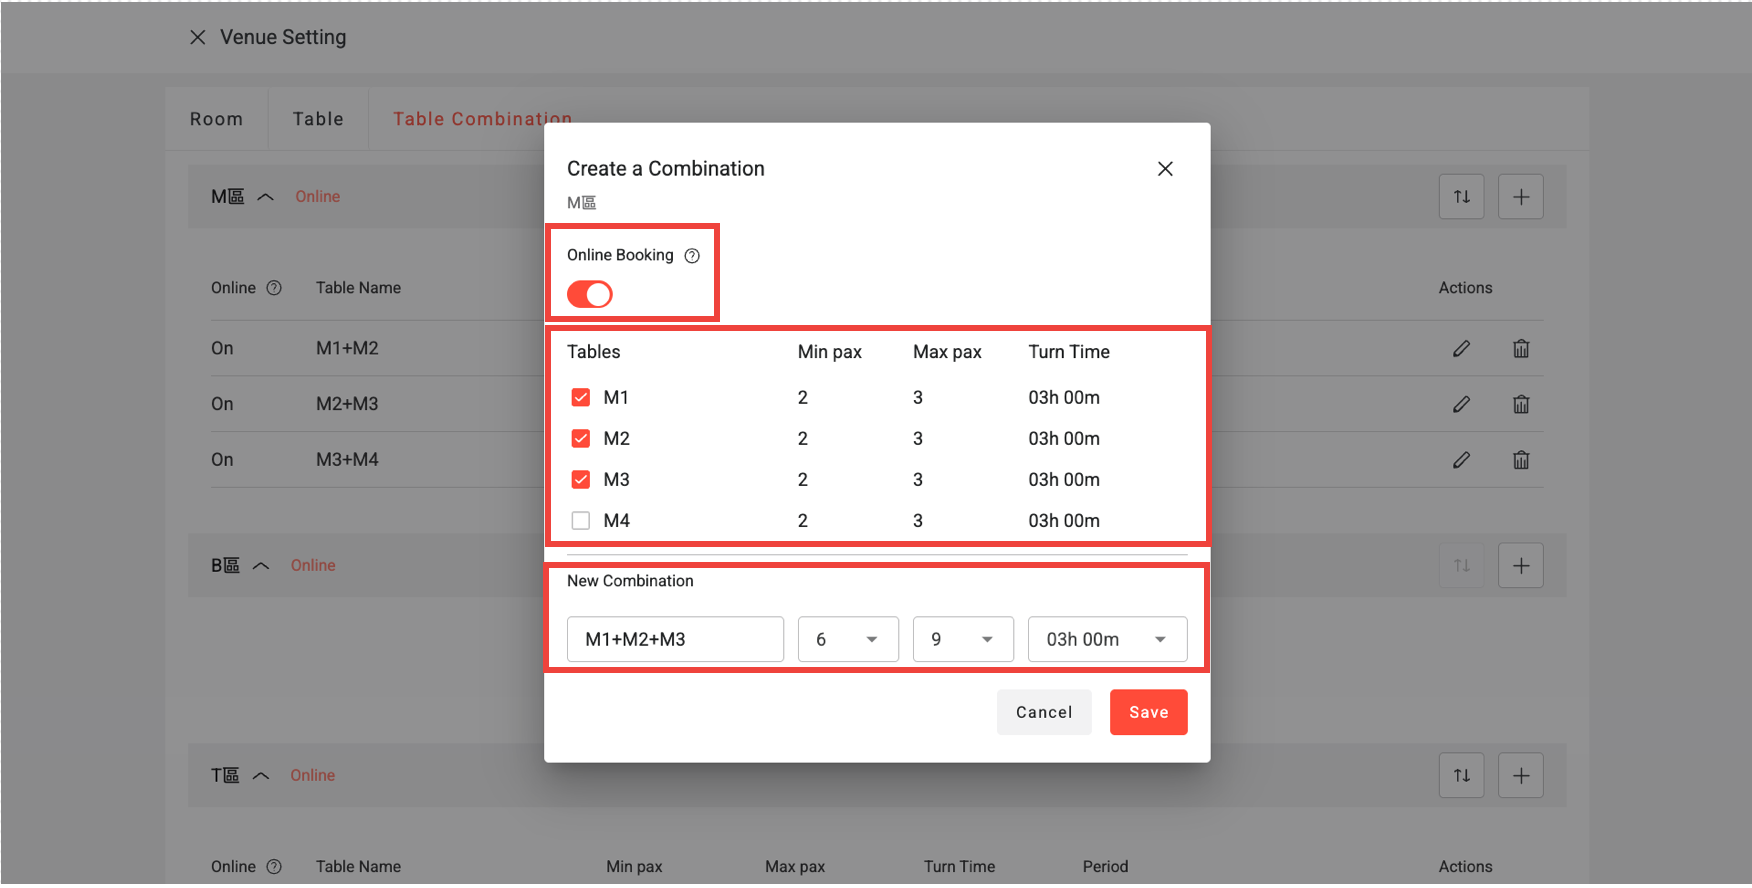The image size is (1752, 888).
Task: Close the Venue Setting page with X
Action: [x=198, y=37]
